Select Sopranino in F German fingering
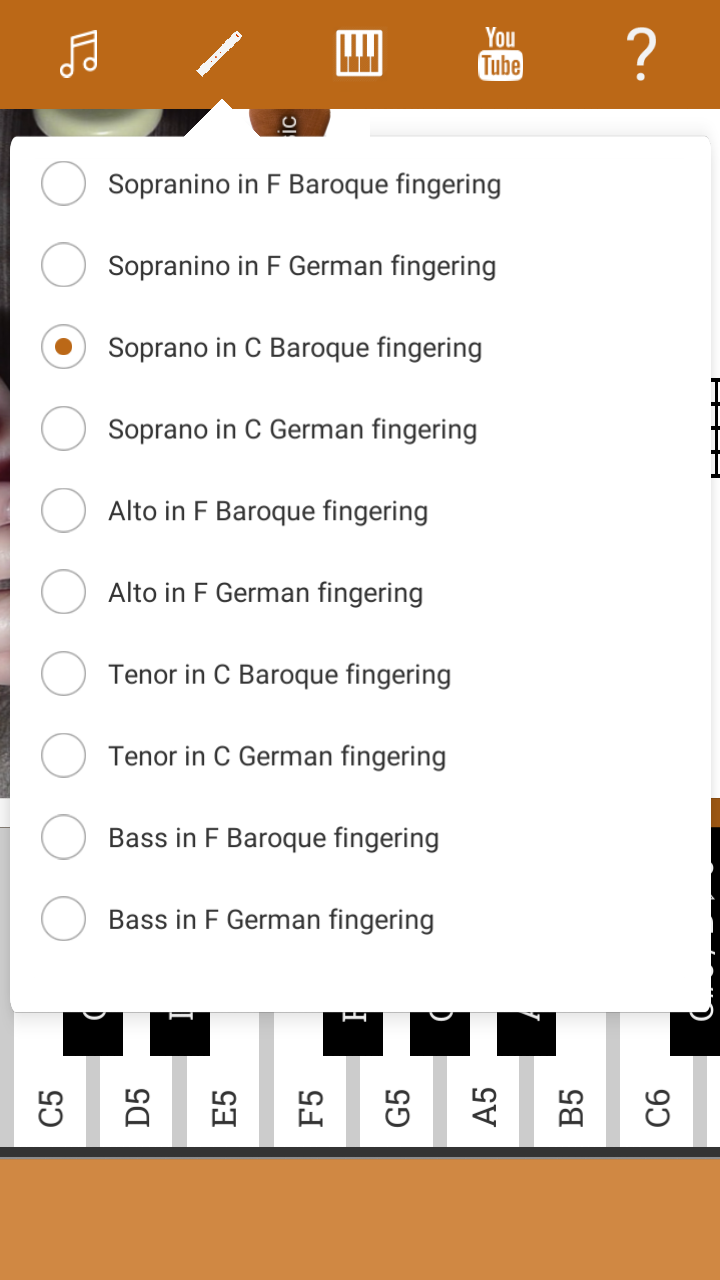Viewport: 720px width, 1280px height. pyautogui.click(x=300, y=265)
